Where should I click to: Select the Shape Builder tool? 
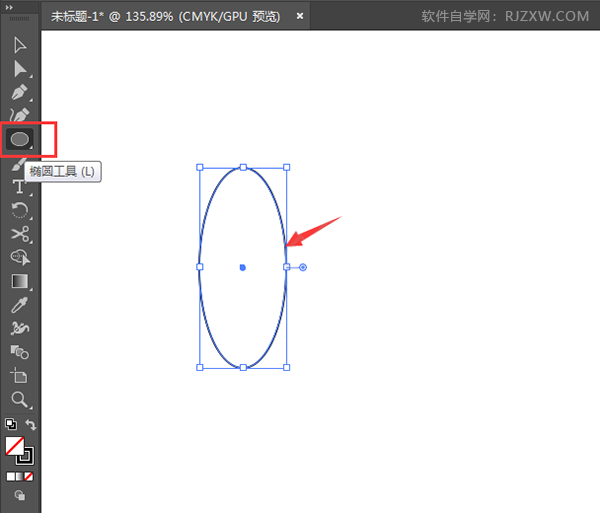pyautogui.click(x=20, y=257)
